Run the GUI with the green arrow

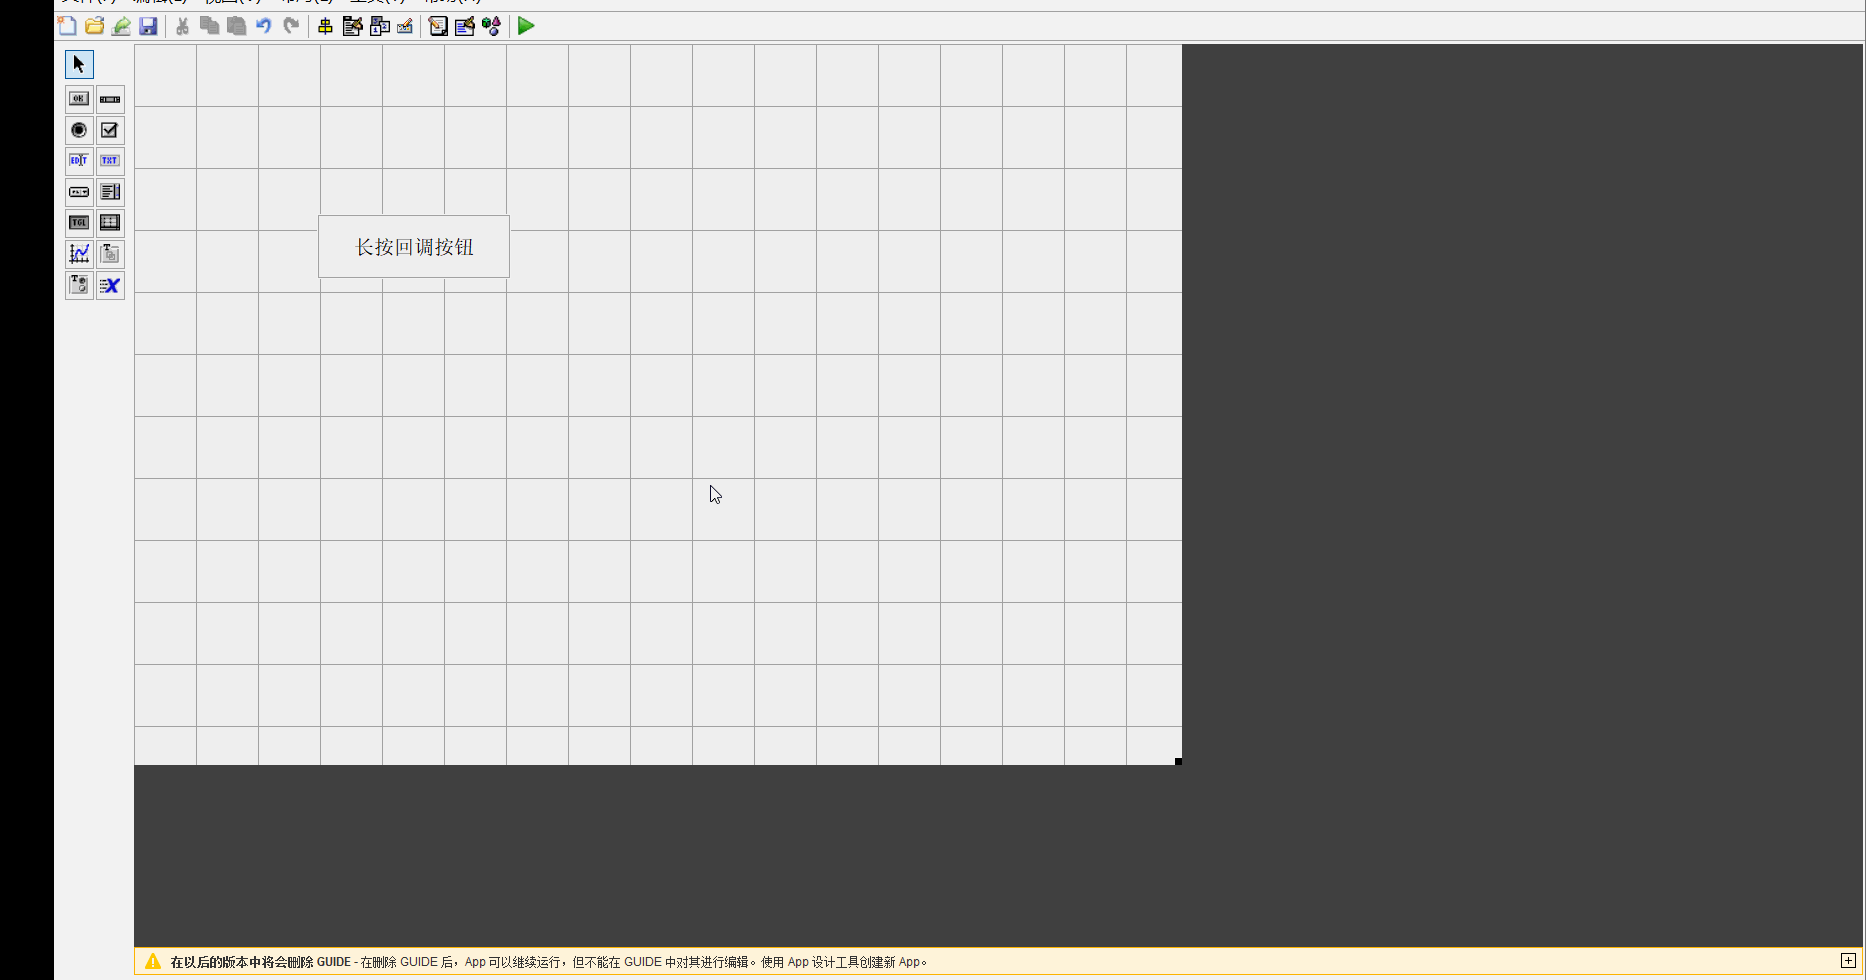(x=525, y=26)
